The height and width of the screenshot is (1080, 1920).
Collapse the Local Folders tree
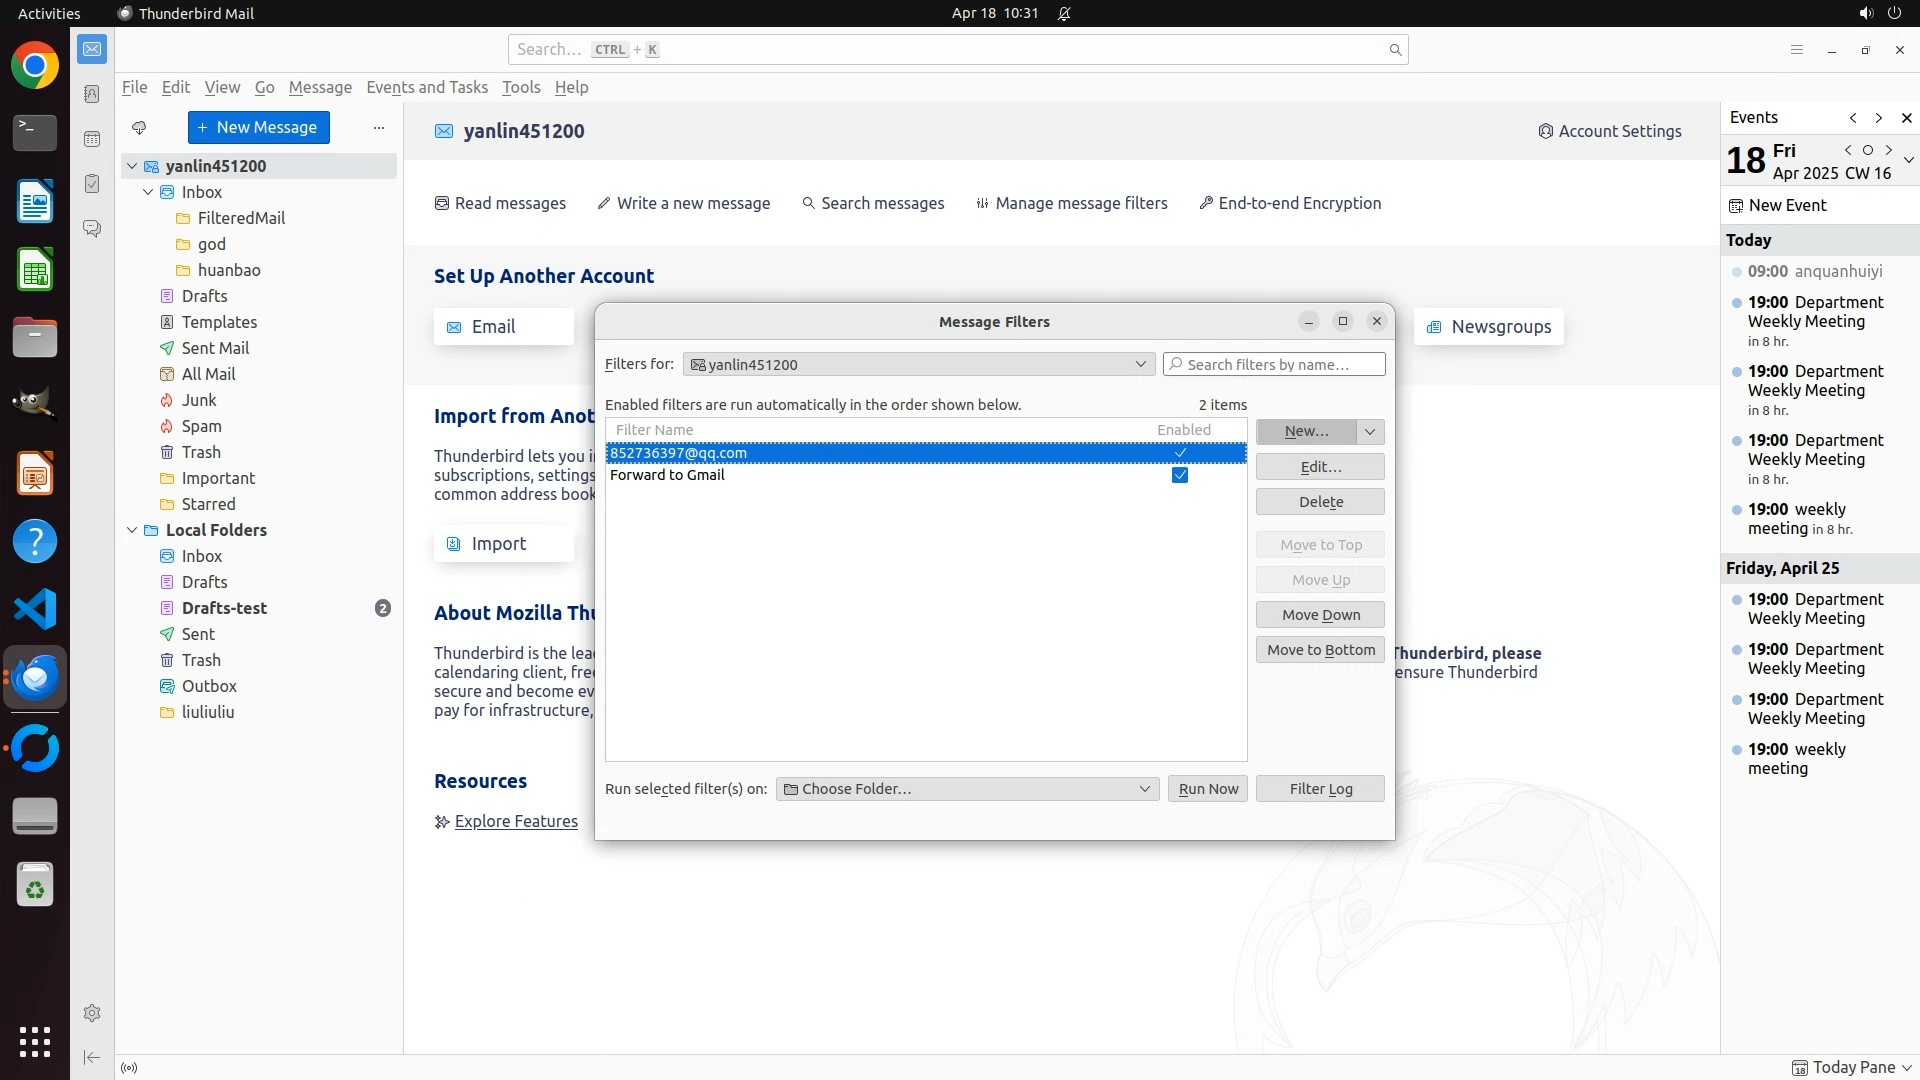132,530
